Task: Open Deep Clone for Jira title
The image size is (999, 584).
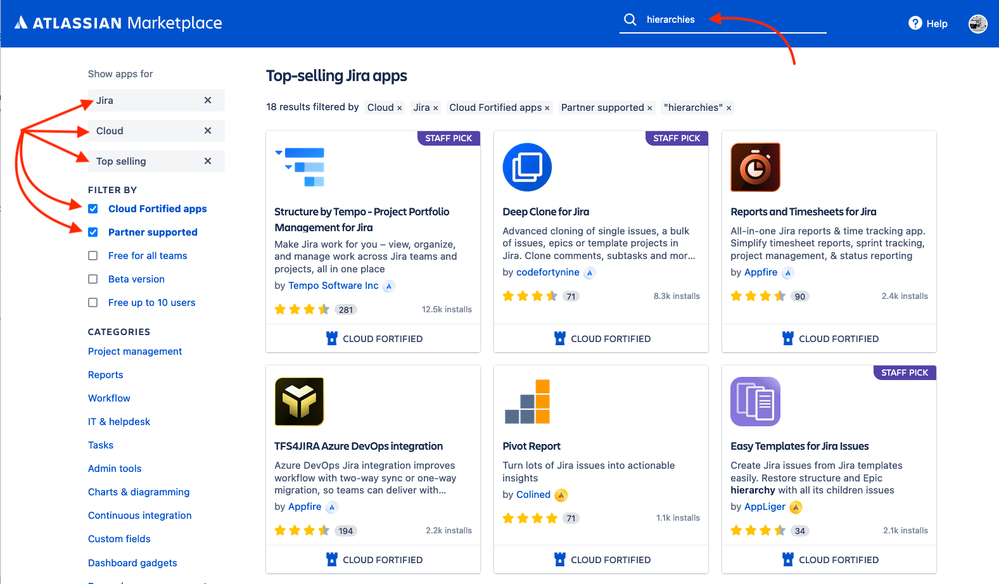Action: [x=546, y=212]
